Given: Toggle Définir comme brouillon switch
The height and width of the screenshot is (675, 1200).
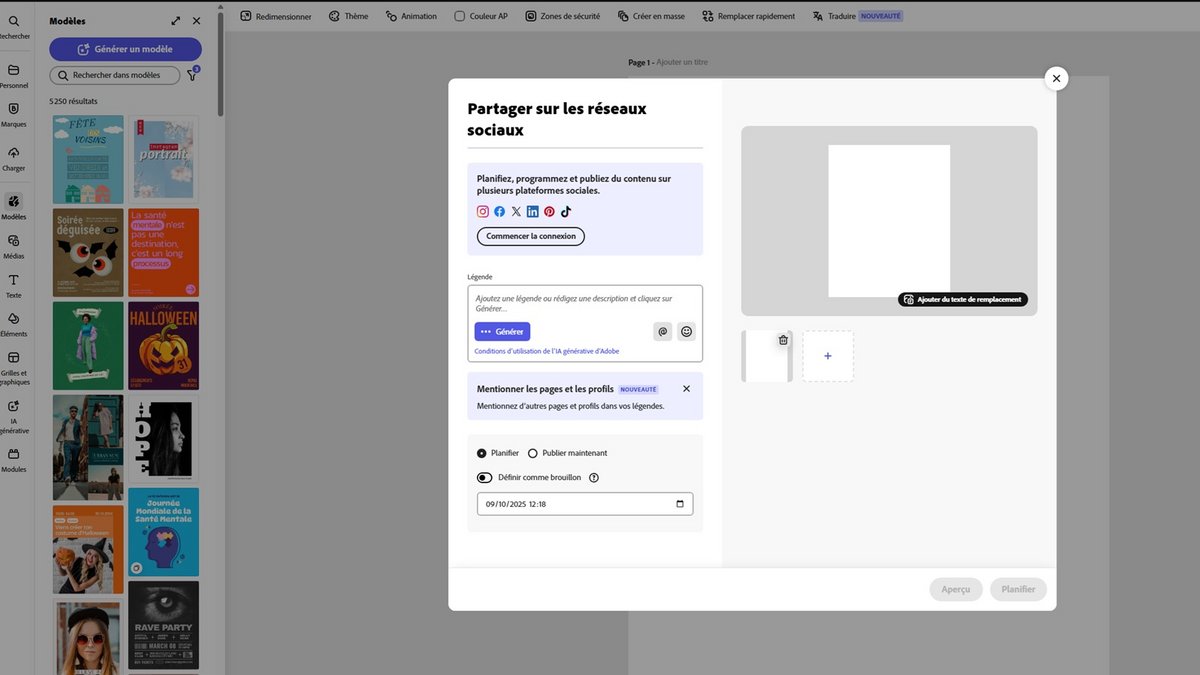Looking at the screenshot, I should click(x=485, y=478).
